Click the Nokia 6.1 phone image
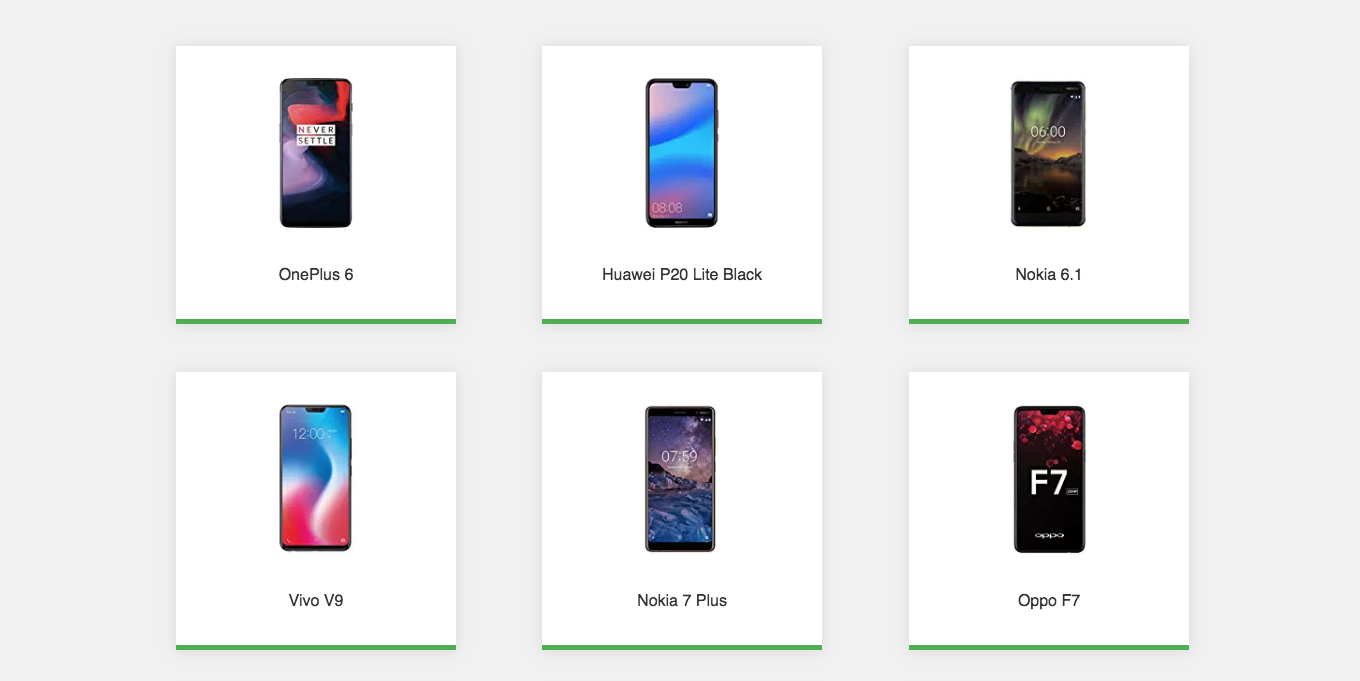The image size is (1360, 681). click(x=1048, y=153)
